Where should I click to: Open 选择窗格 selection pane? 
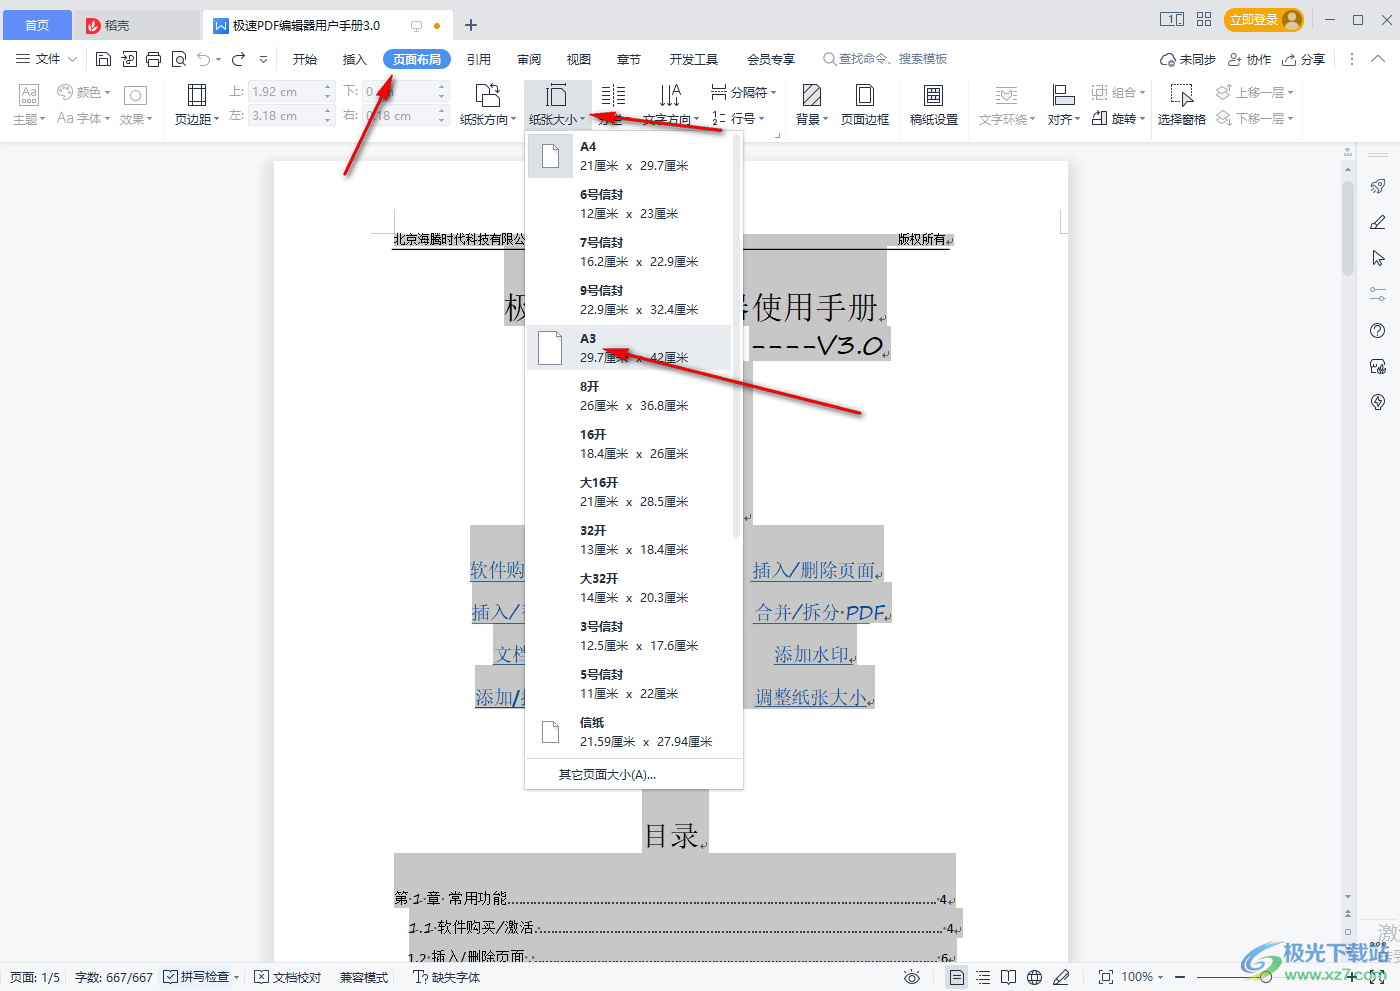[x=1182, y=104]
